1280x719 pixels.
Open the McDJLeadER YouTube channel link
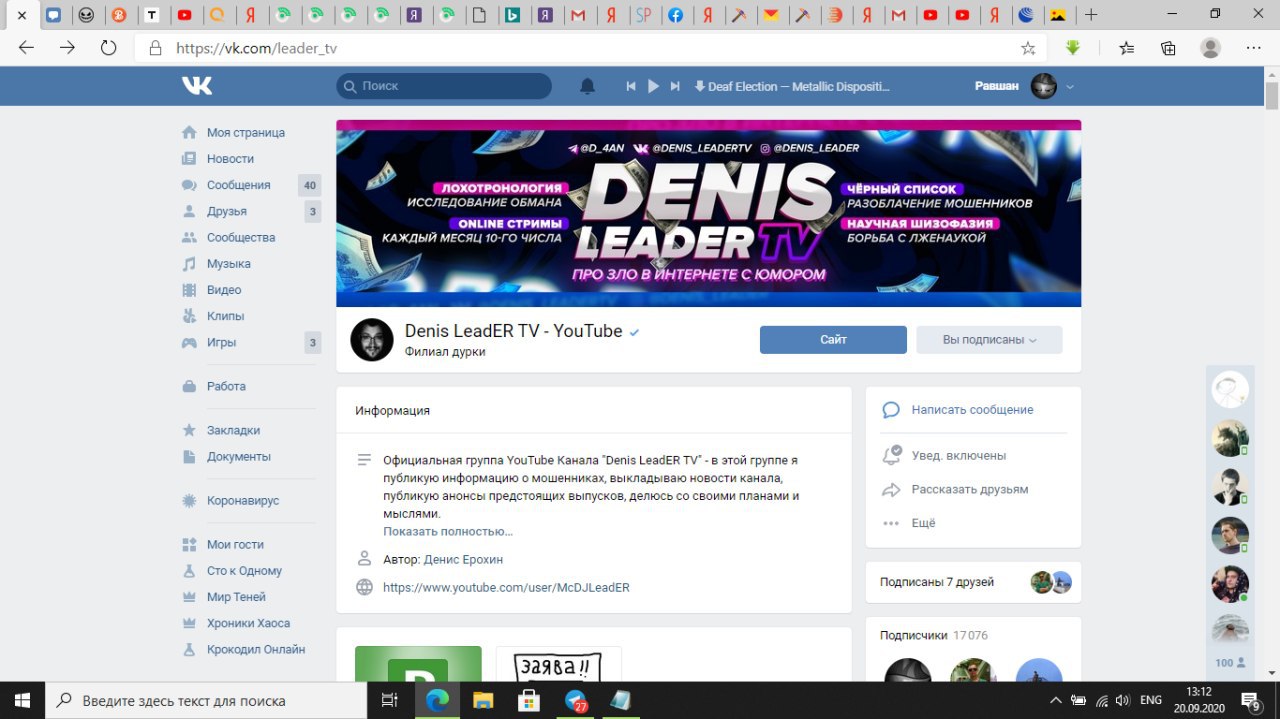tap(506, 588)
